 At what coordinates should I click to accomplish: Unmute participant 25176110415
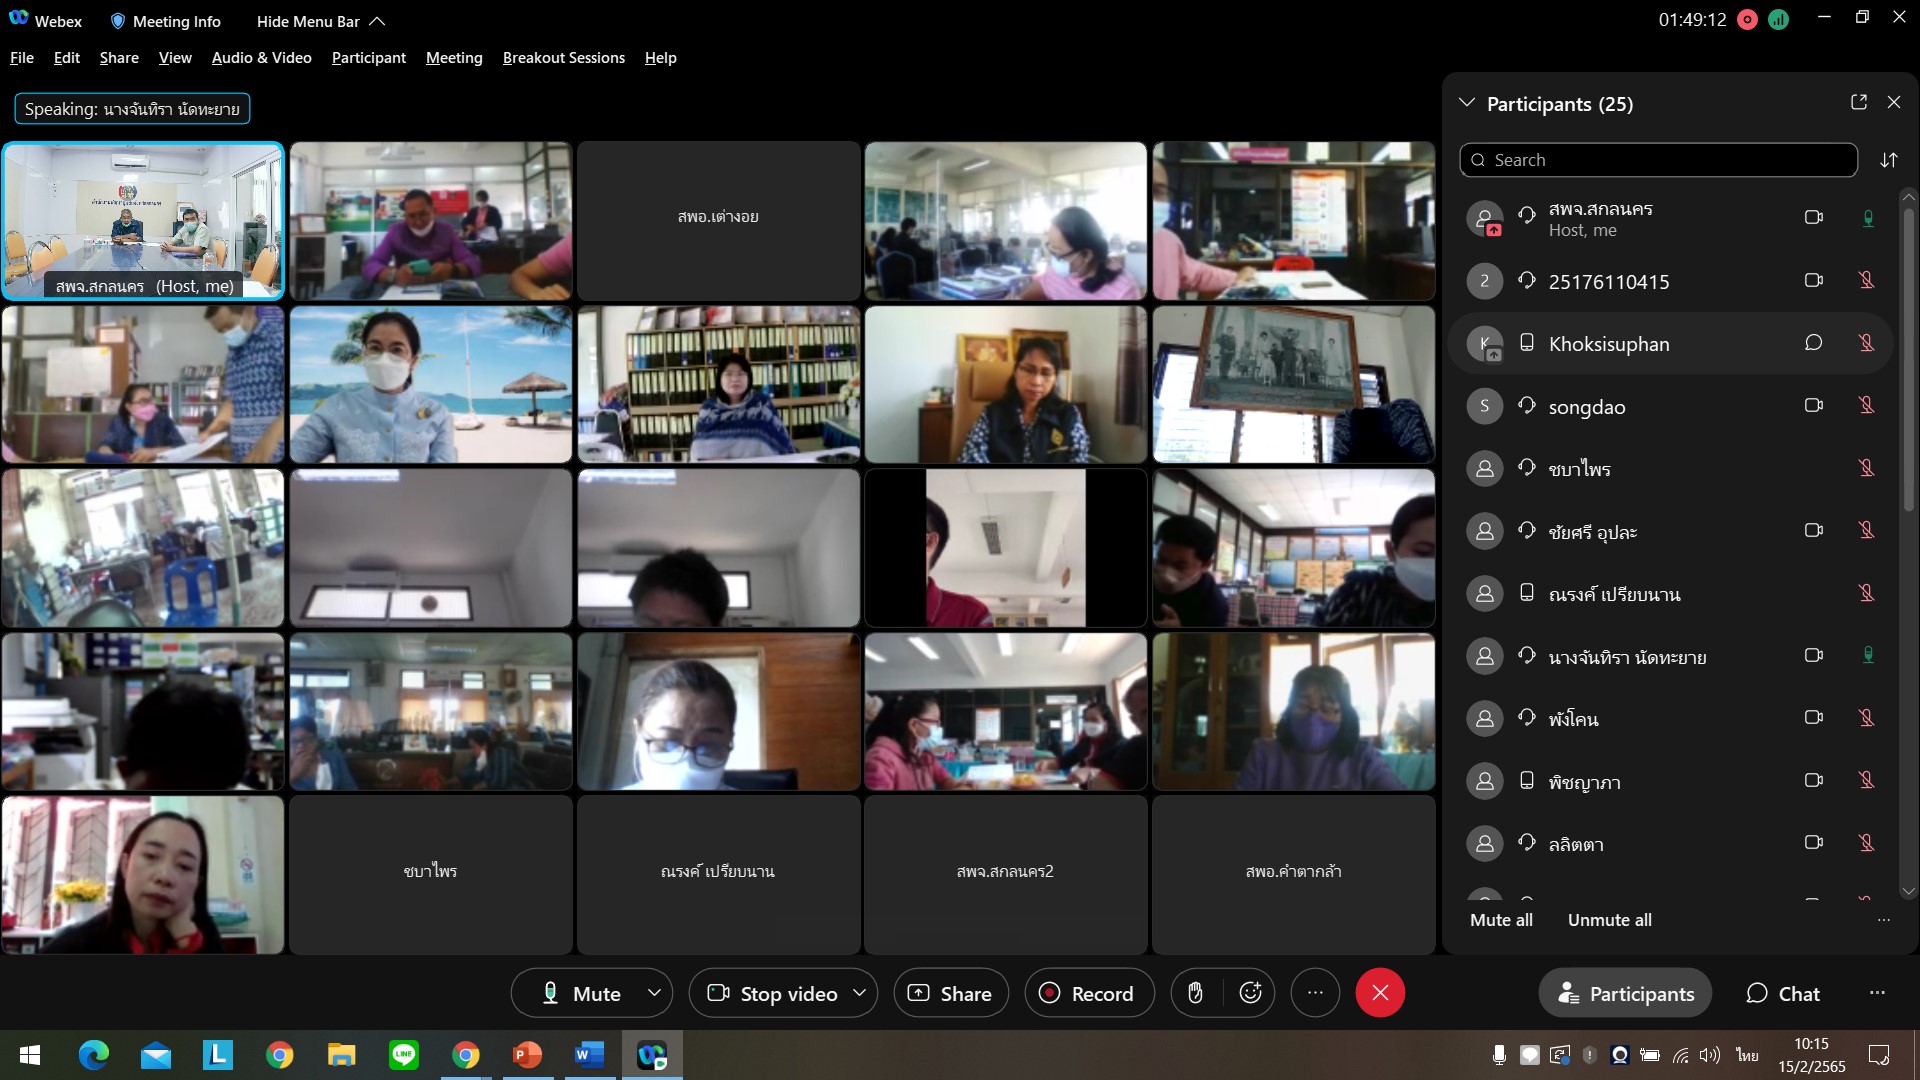click(1866, 280)
